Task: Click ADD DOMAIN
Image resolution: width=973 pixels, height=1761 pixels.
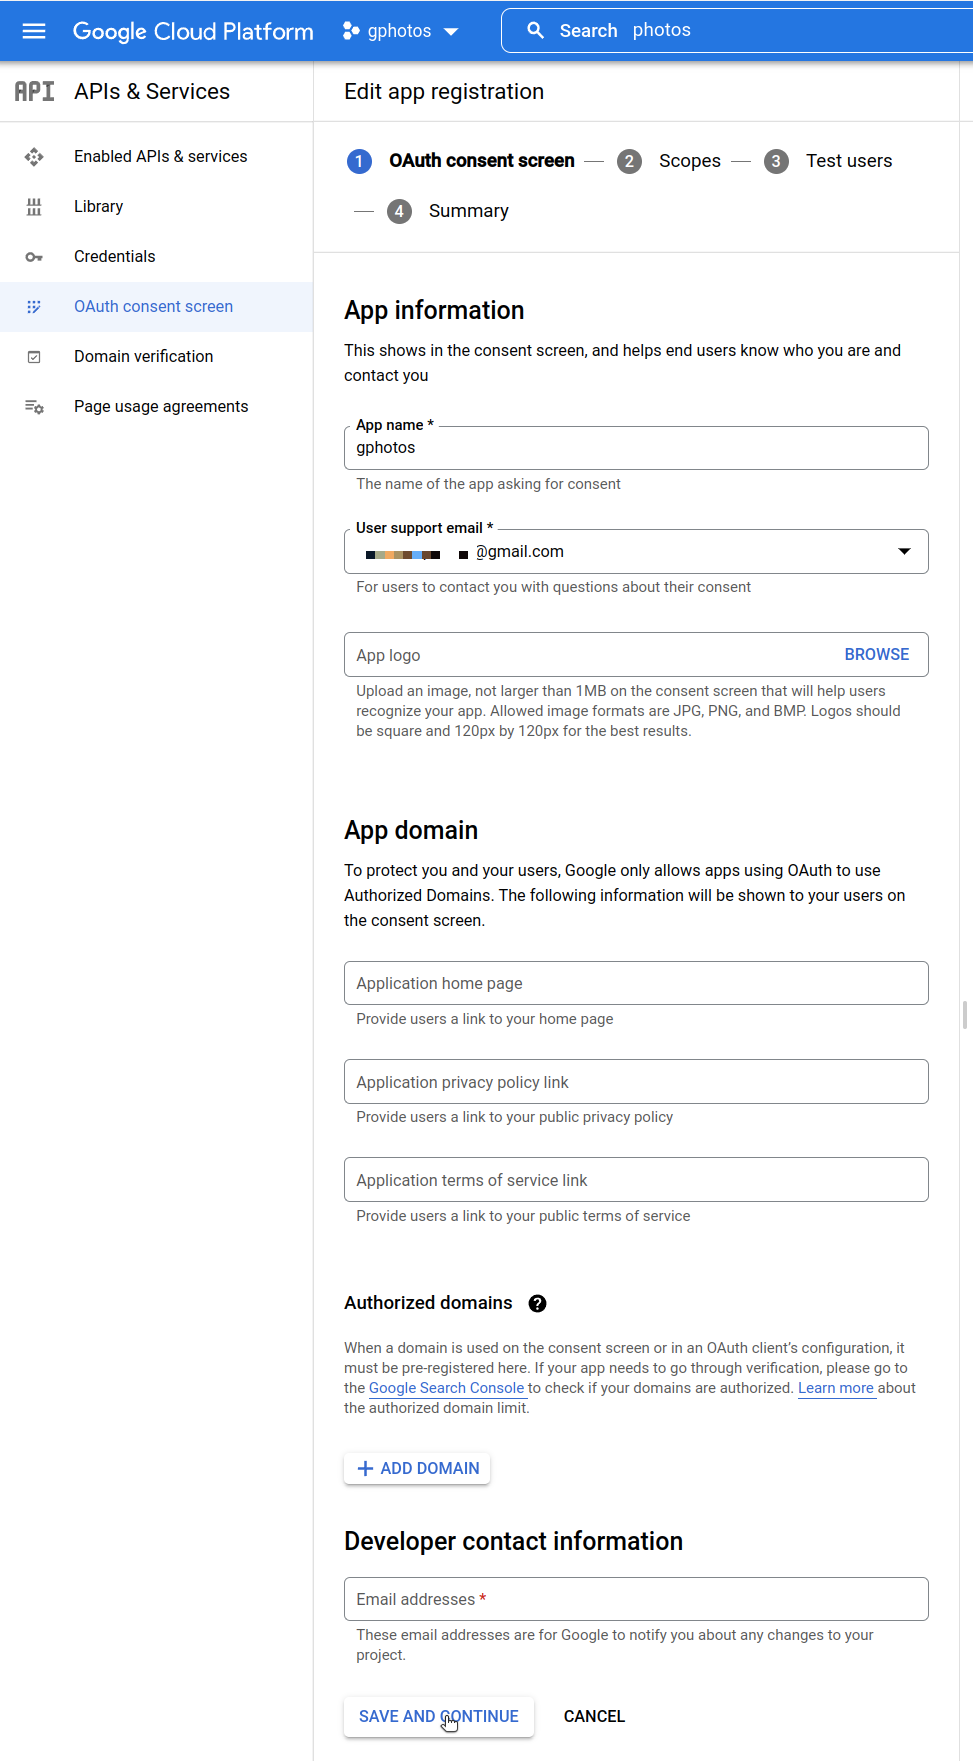Action: (416, 1468)
